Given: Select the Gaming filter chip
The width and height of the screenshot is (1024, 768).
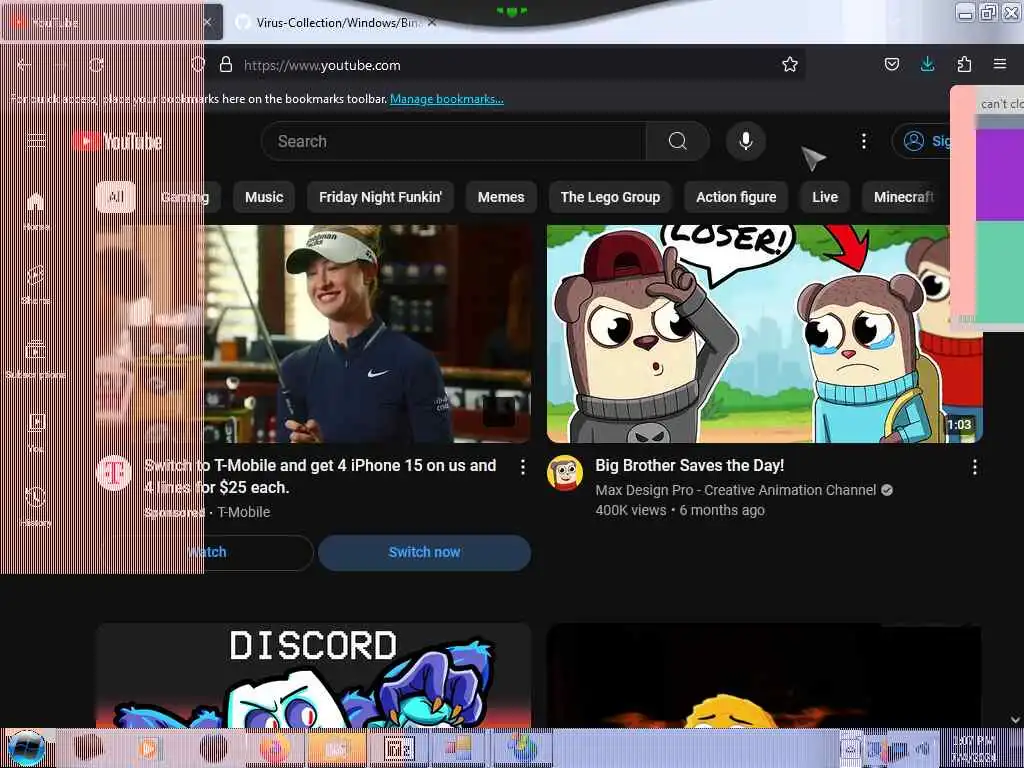Looking at the screenshot, I should (185, 197).
